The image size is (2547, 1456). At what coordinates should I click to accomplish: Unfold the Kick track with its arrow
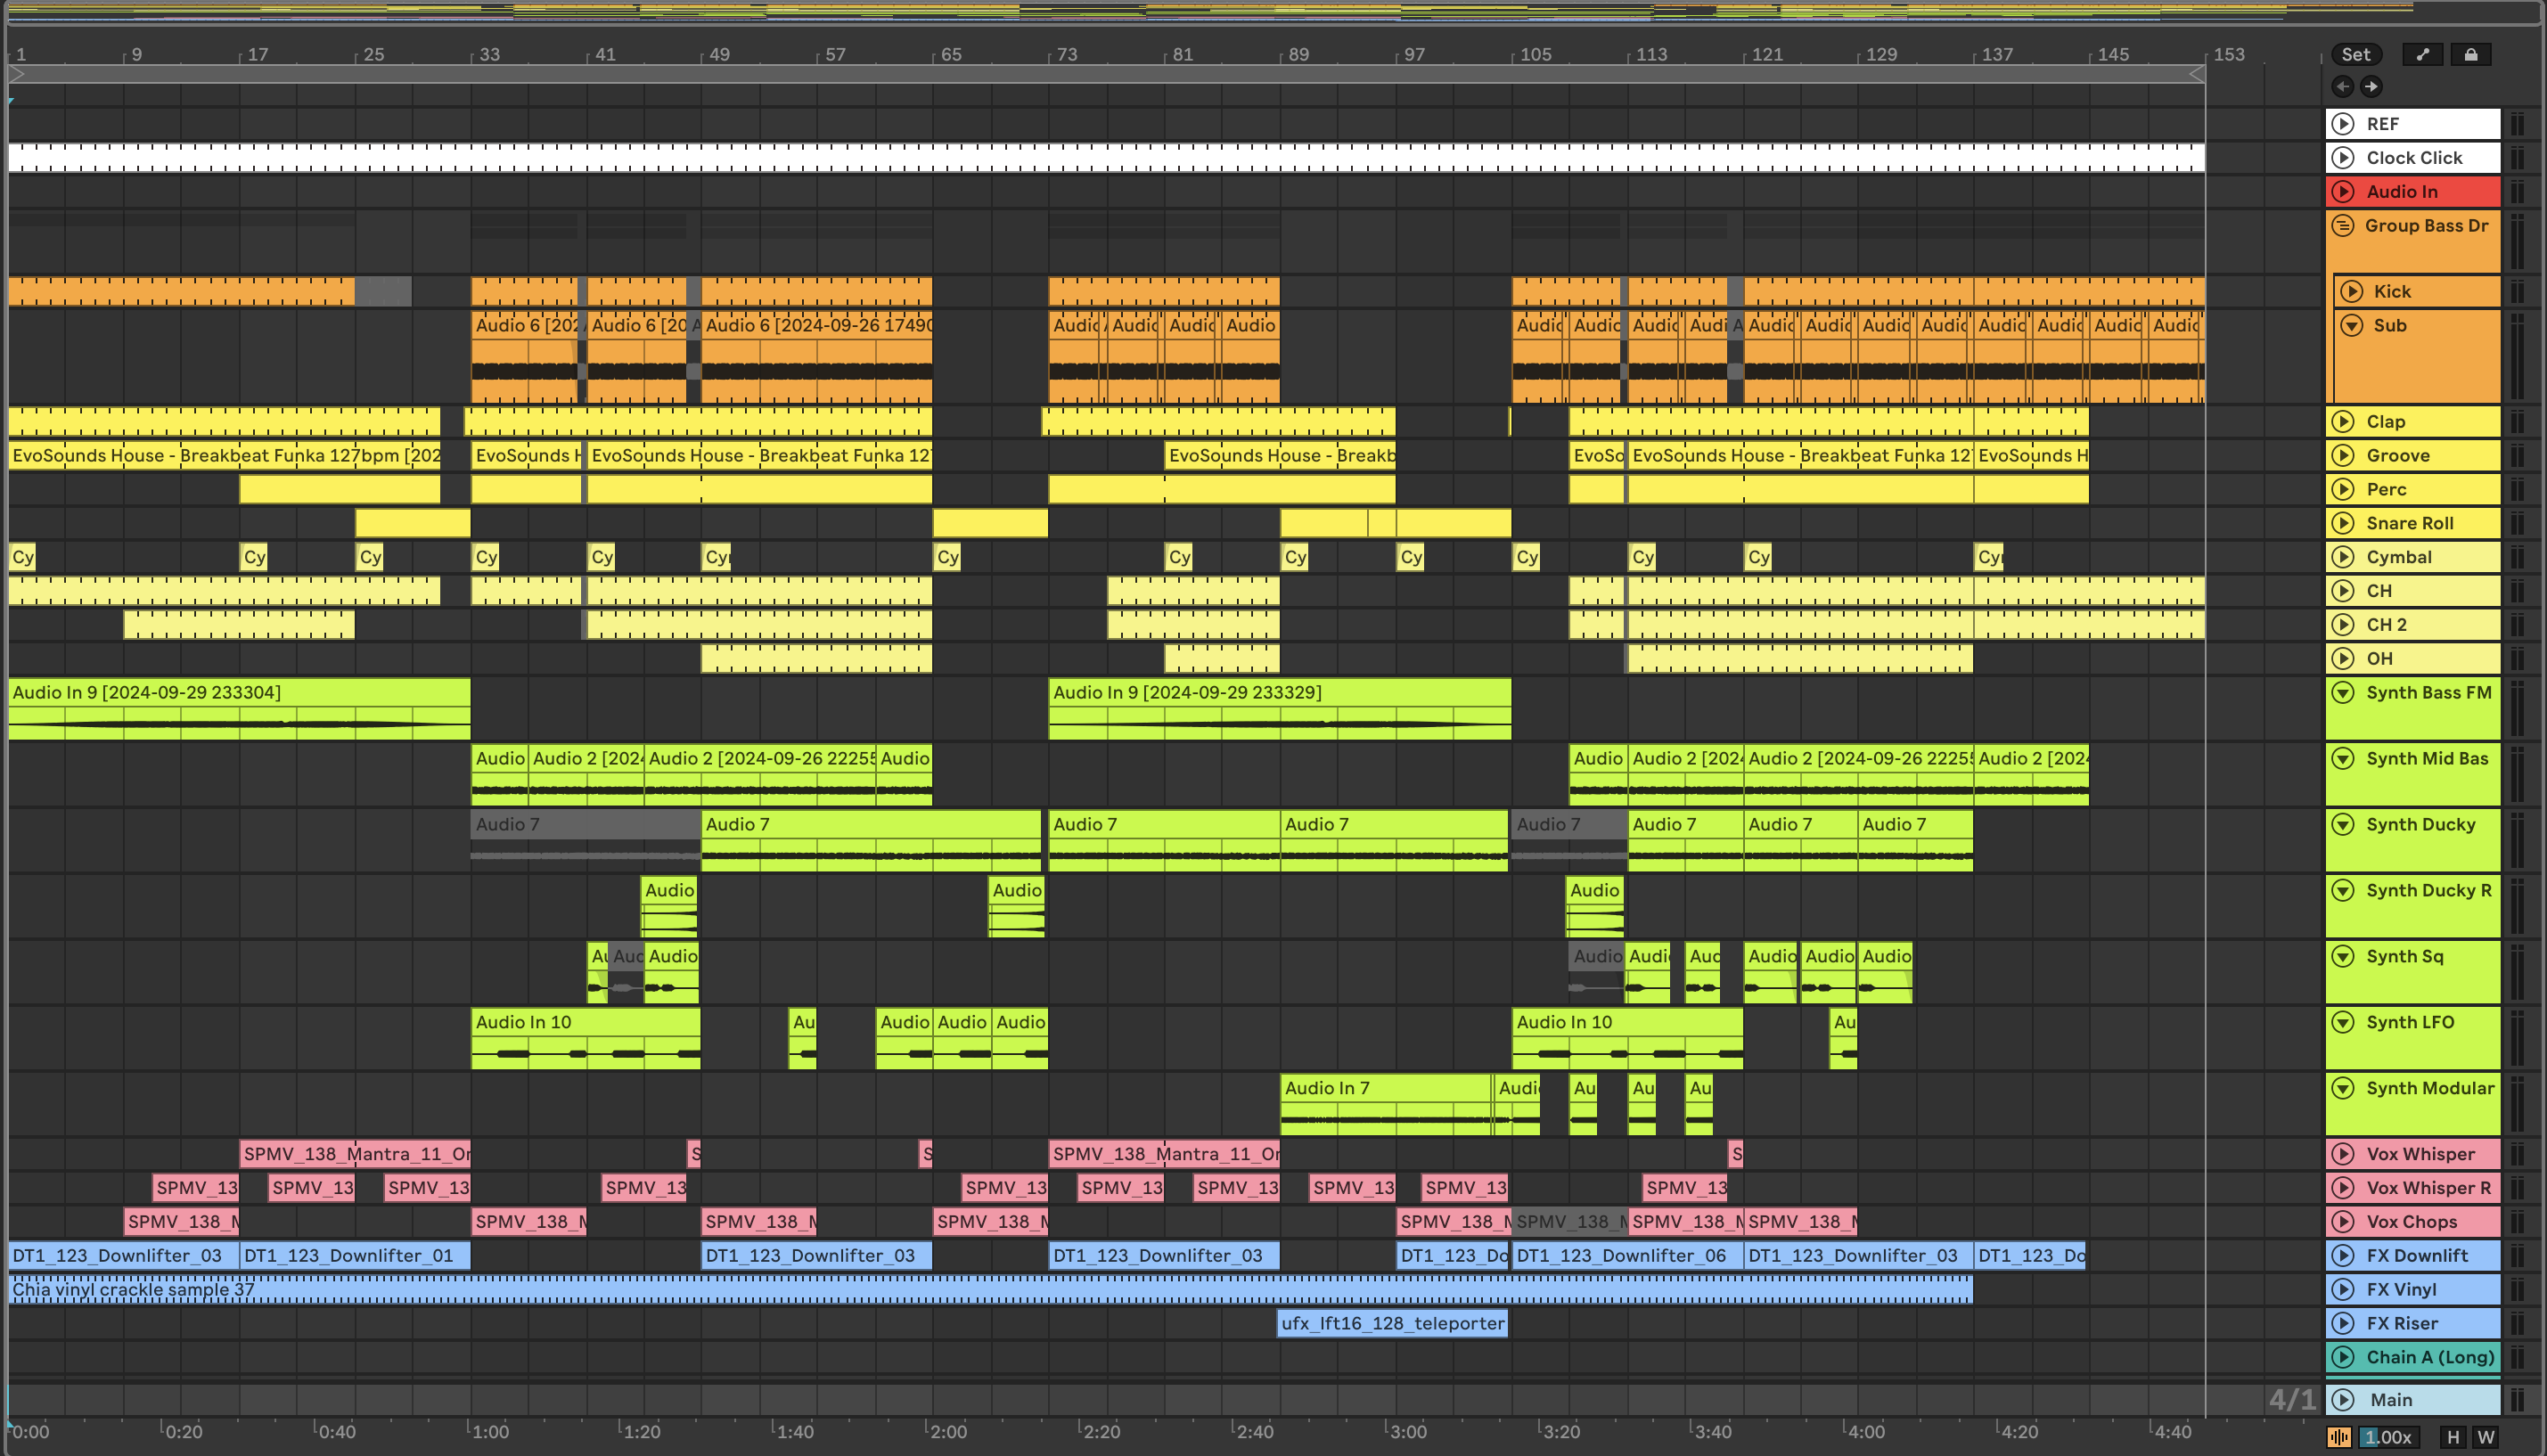click(x=2352, y=292)
